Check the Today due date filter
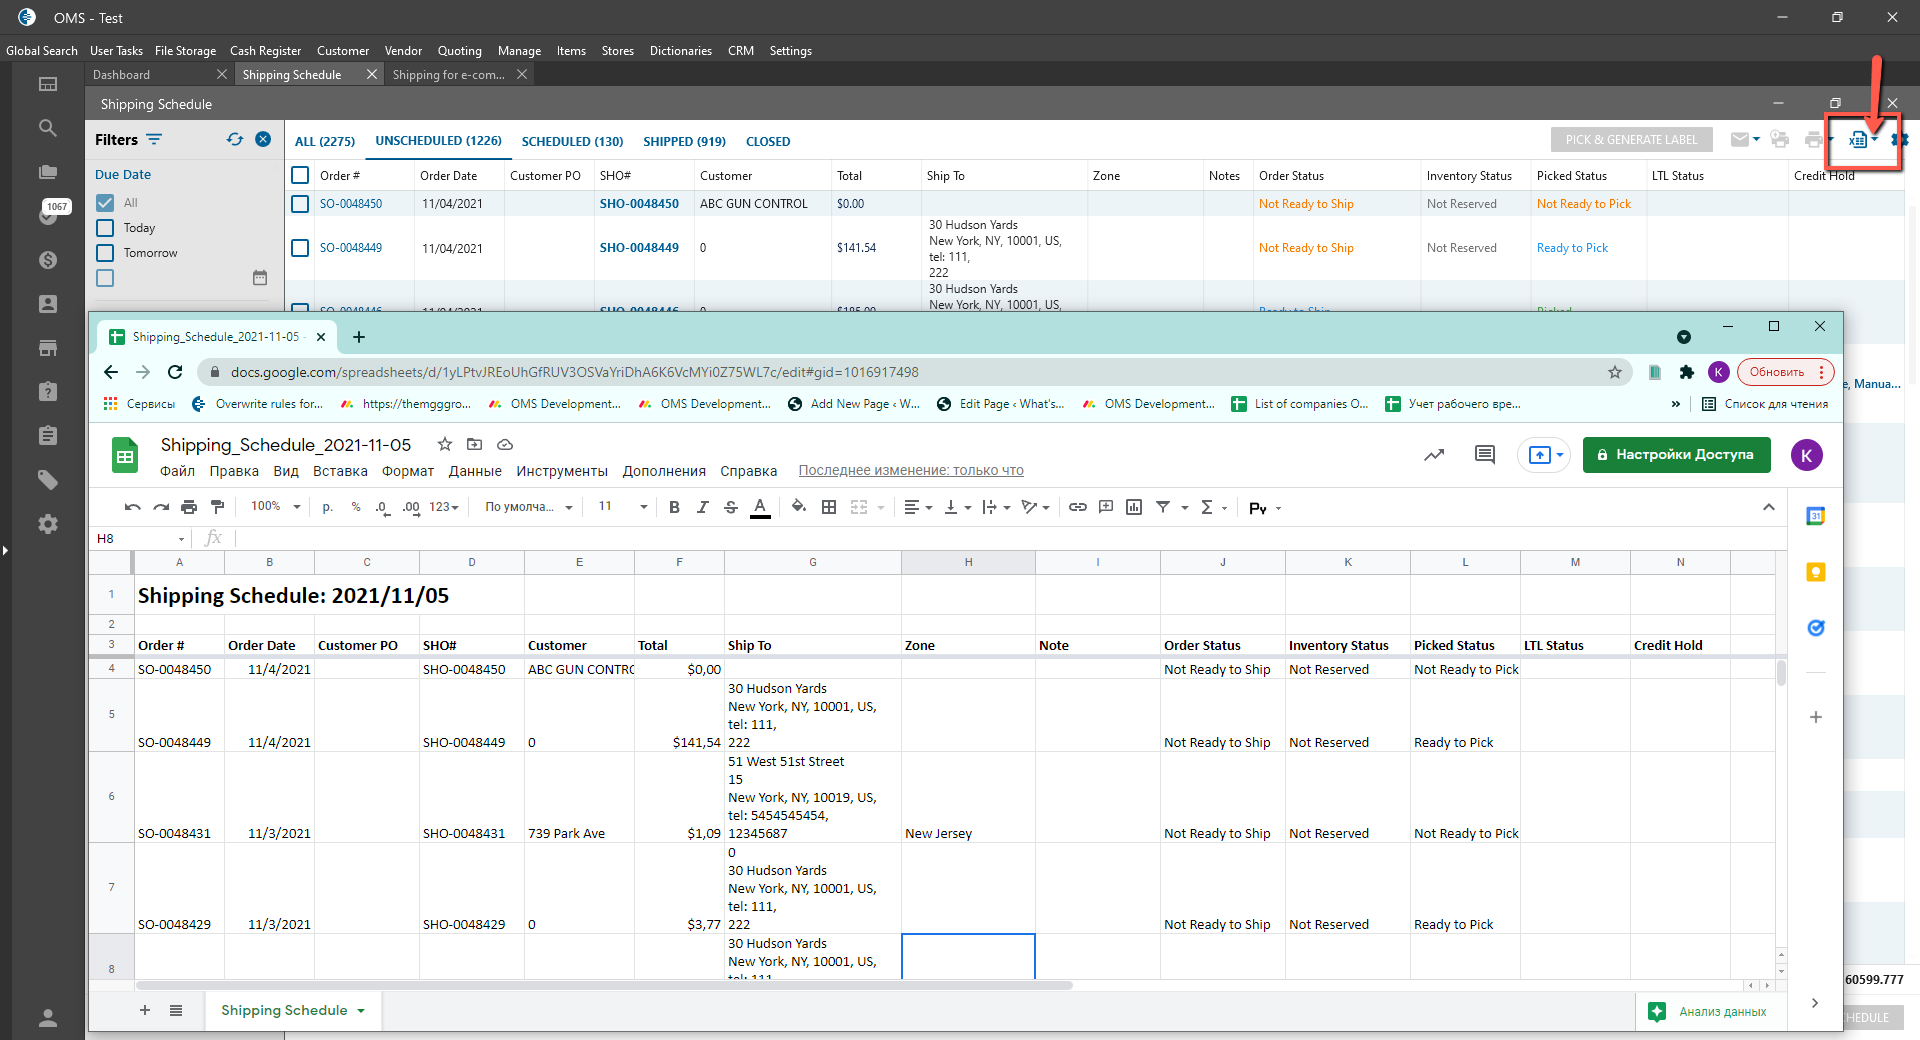Viewport: 1920px width, 1040px height. [105, 228]
